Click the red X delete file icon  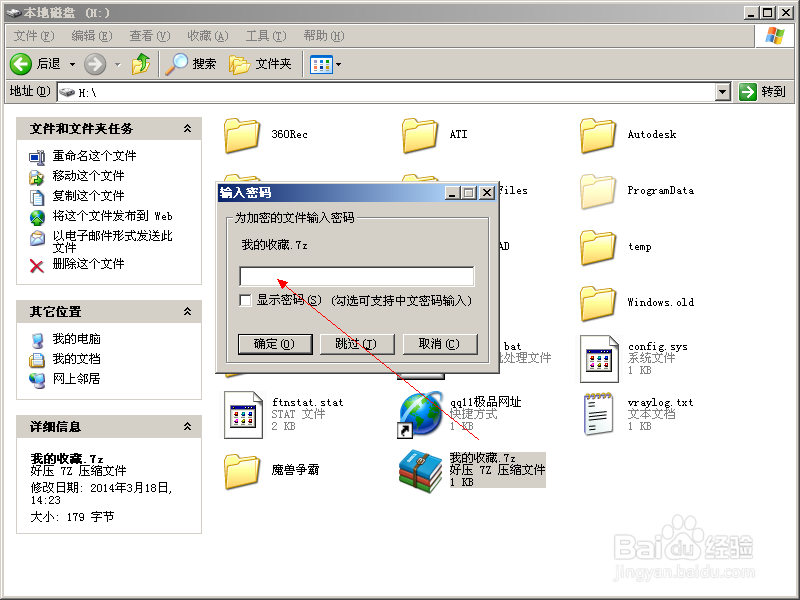pos(37,266)
